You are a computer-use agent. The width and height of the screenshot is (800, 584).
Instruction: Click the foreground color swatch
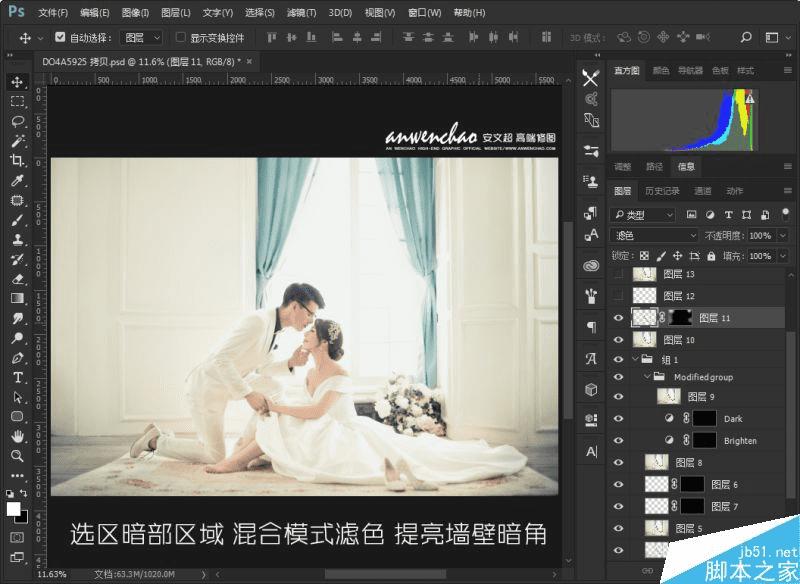tap(13, 509)
